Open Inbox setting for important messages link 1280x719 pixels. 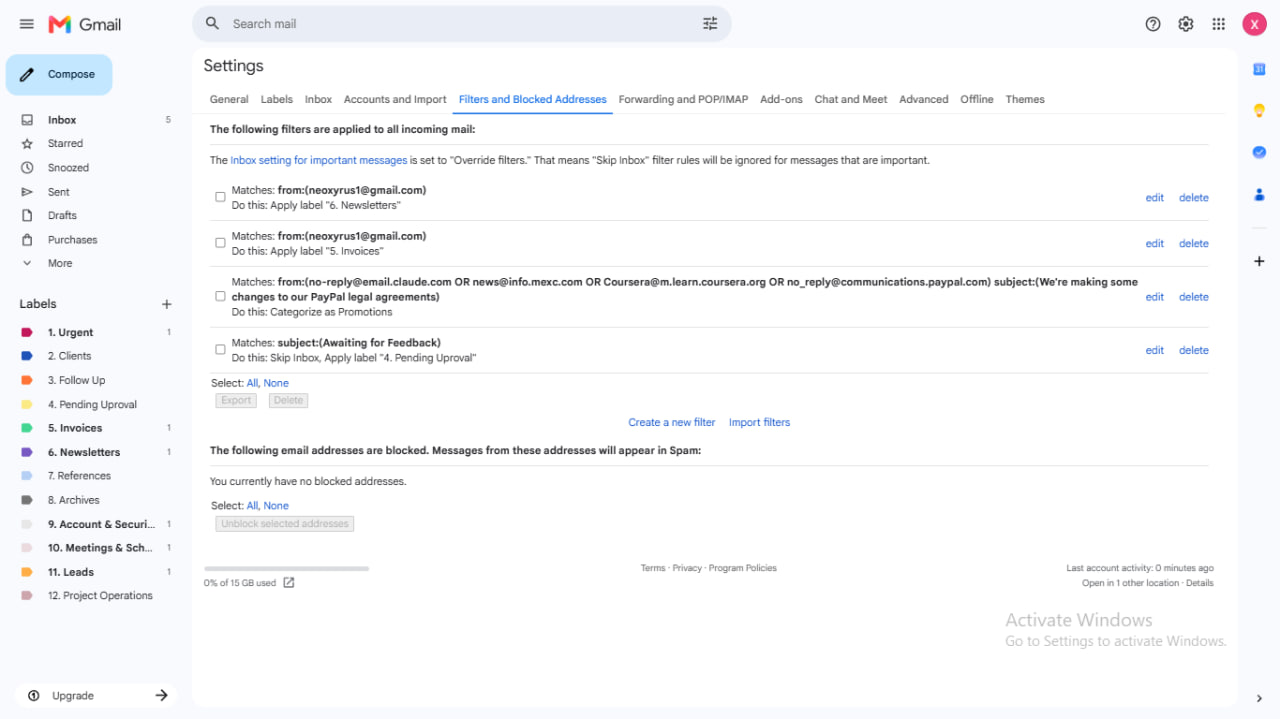point(319,160)
